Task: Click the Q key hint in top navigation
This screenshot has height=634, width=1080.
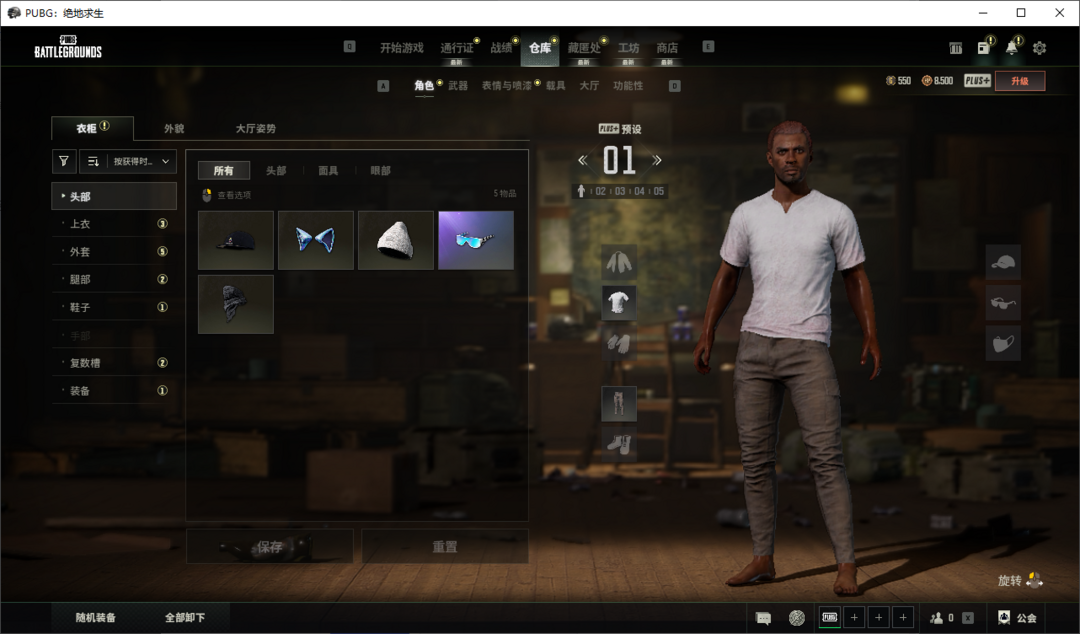Action: (349, 47)
